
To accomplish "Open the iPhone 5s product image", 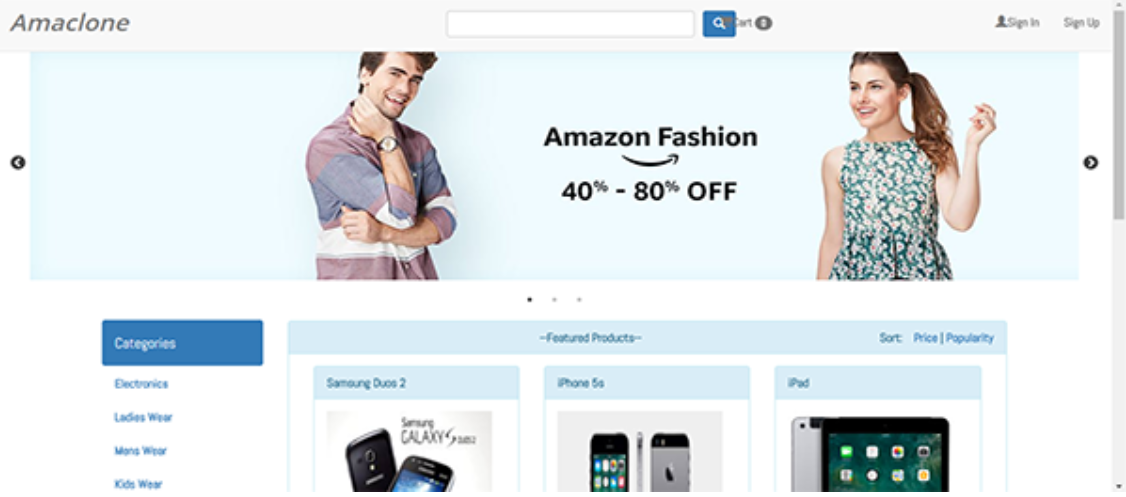I will 640,452.
